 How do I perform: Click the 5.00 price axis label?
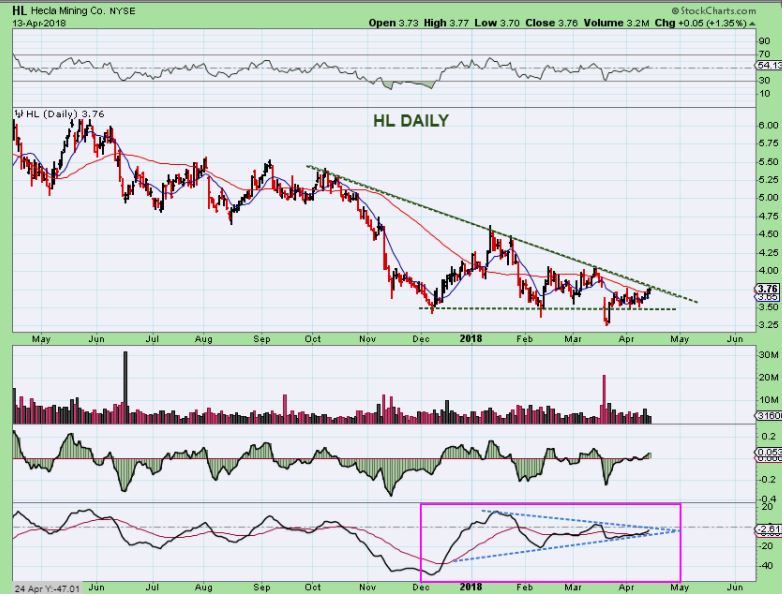769,198
